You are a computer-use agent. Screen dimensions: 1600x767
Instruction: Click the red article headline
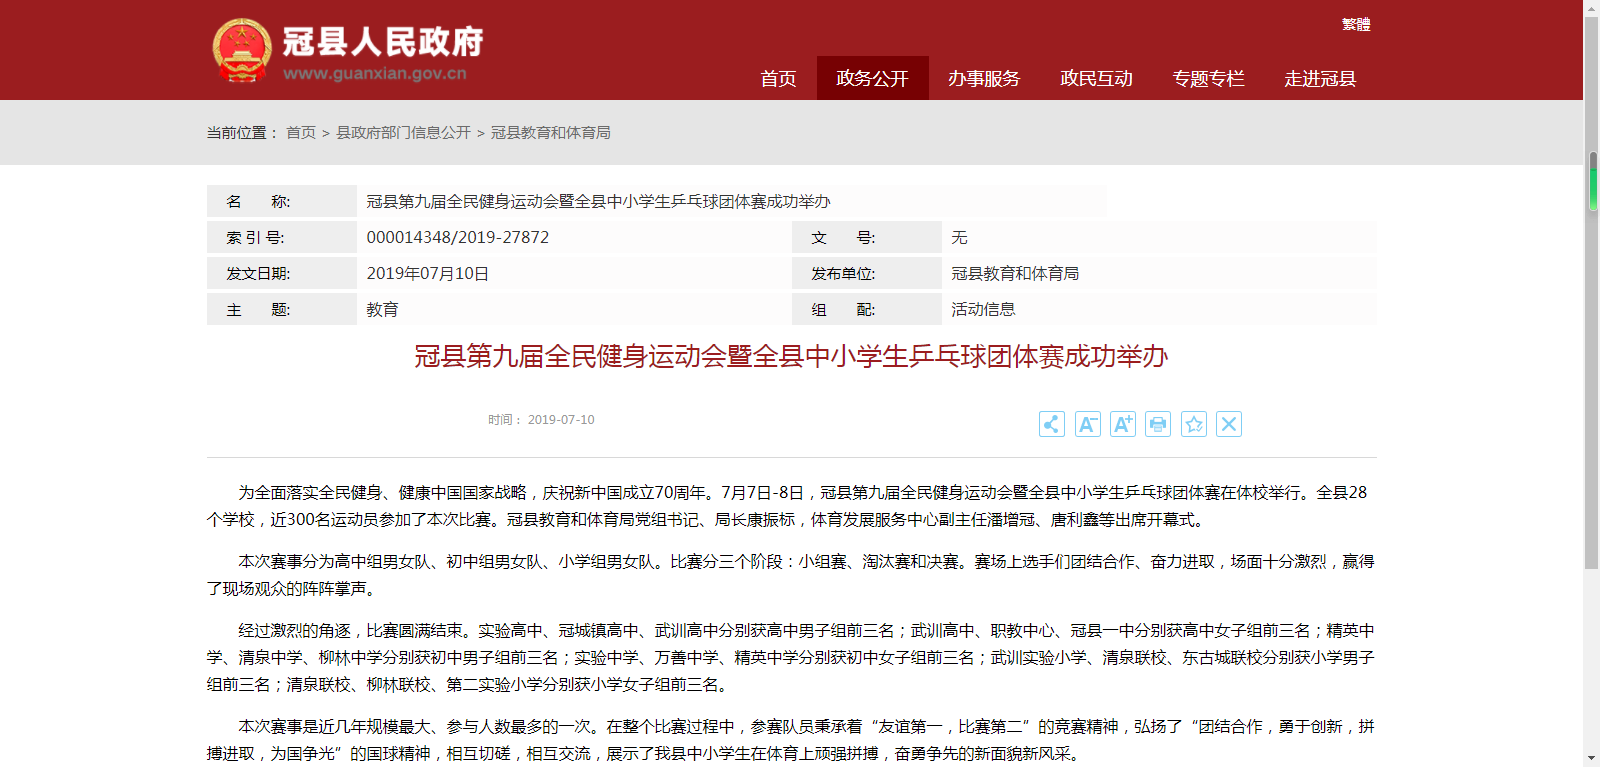[x=791, y=356]
